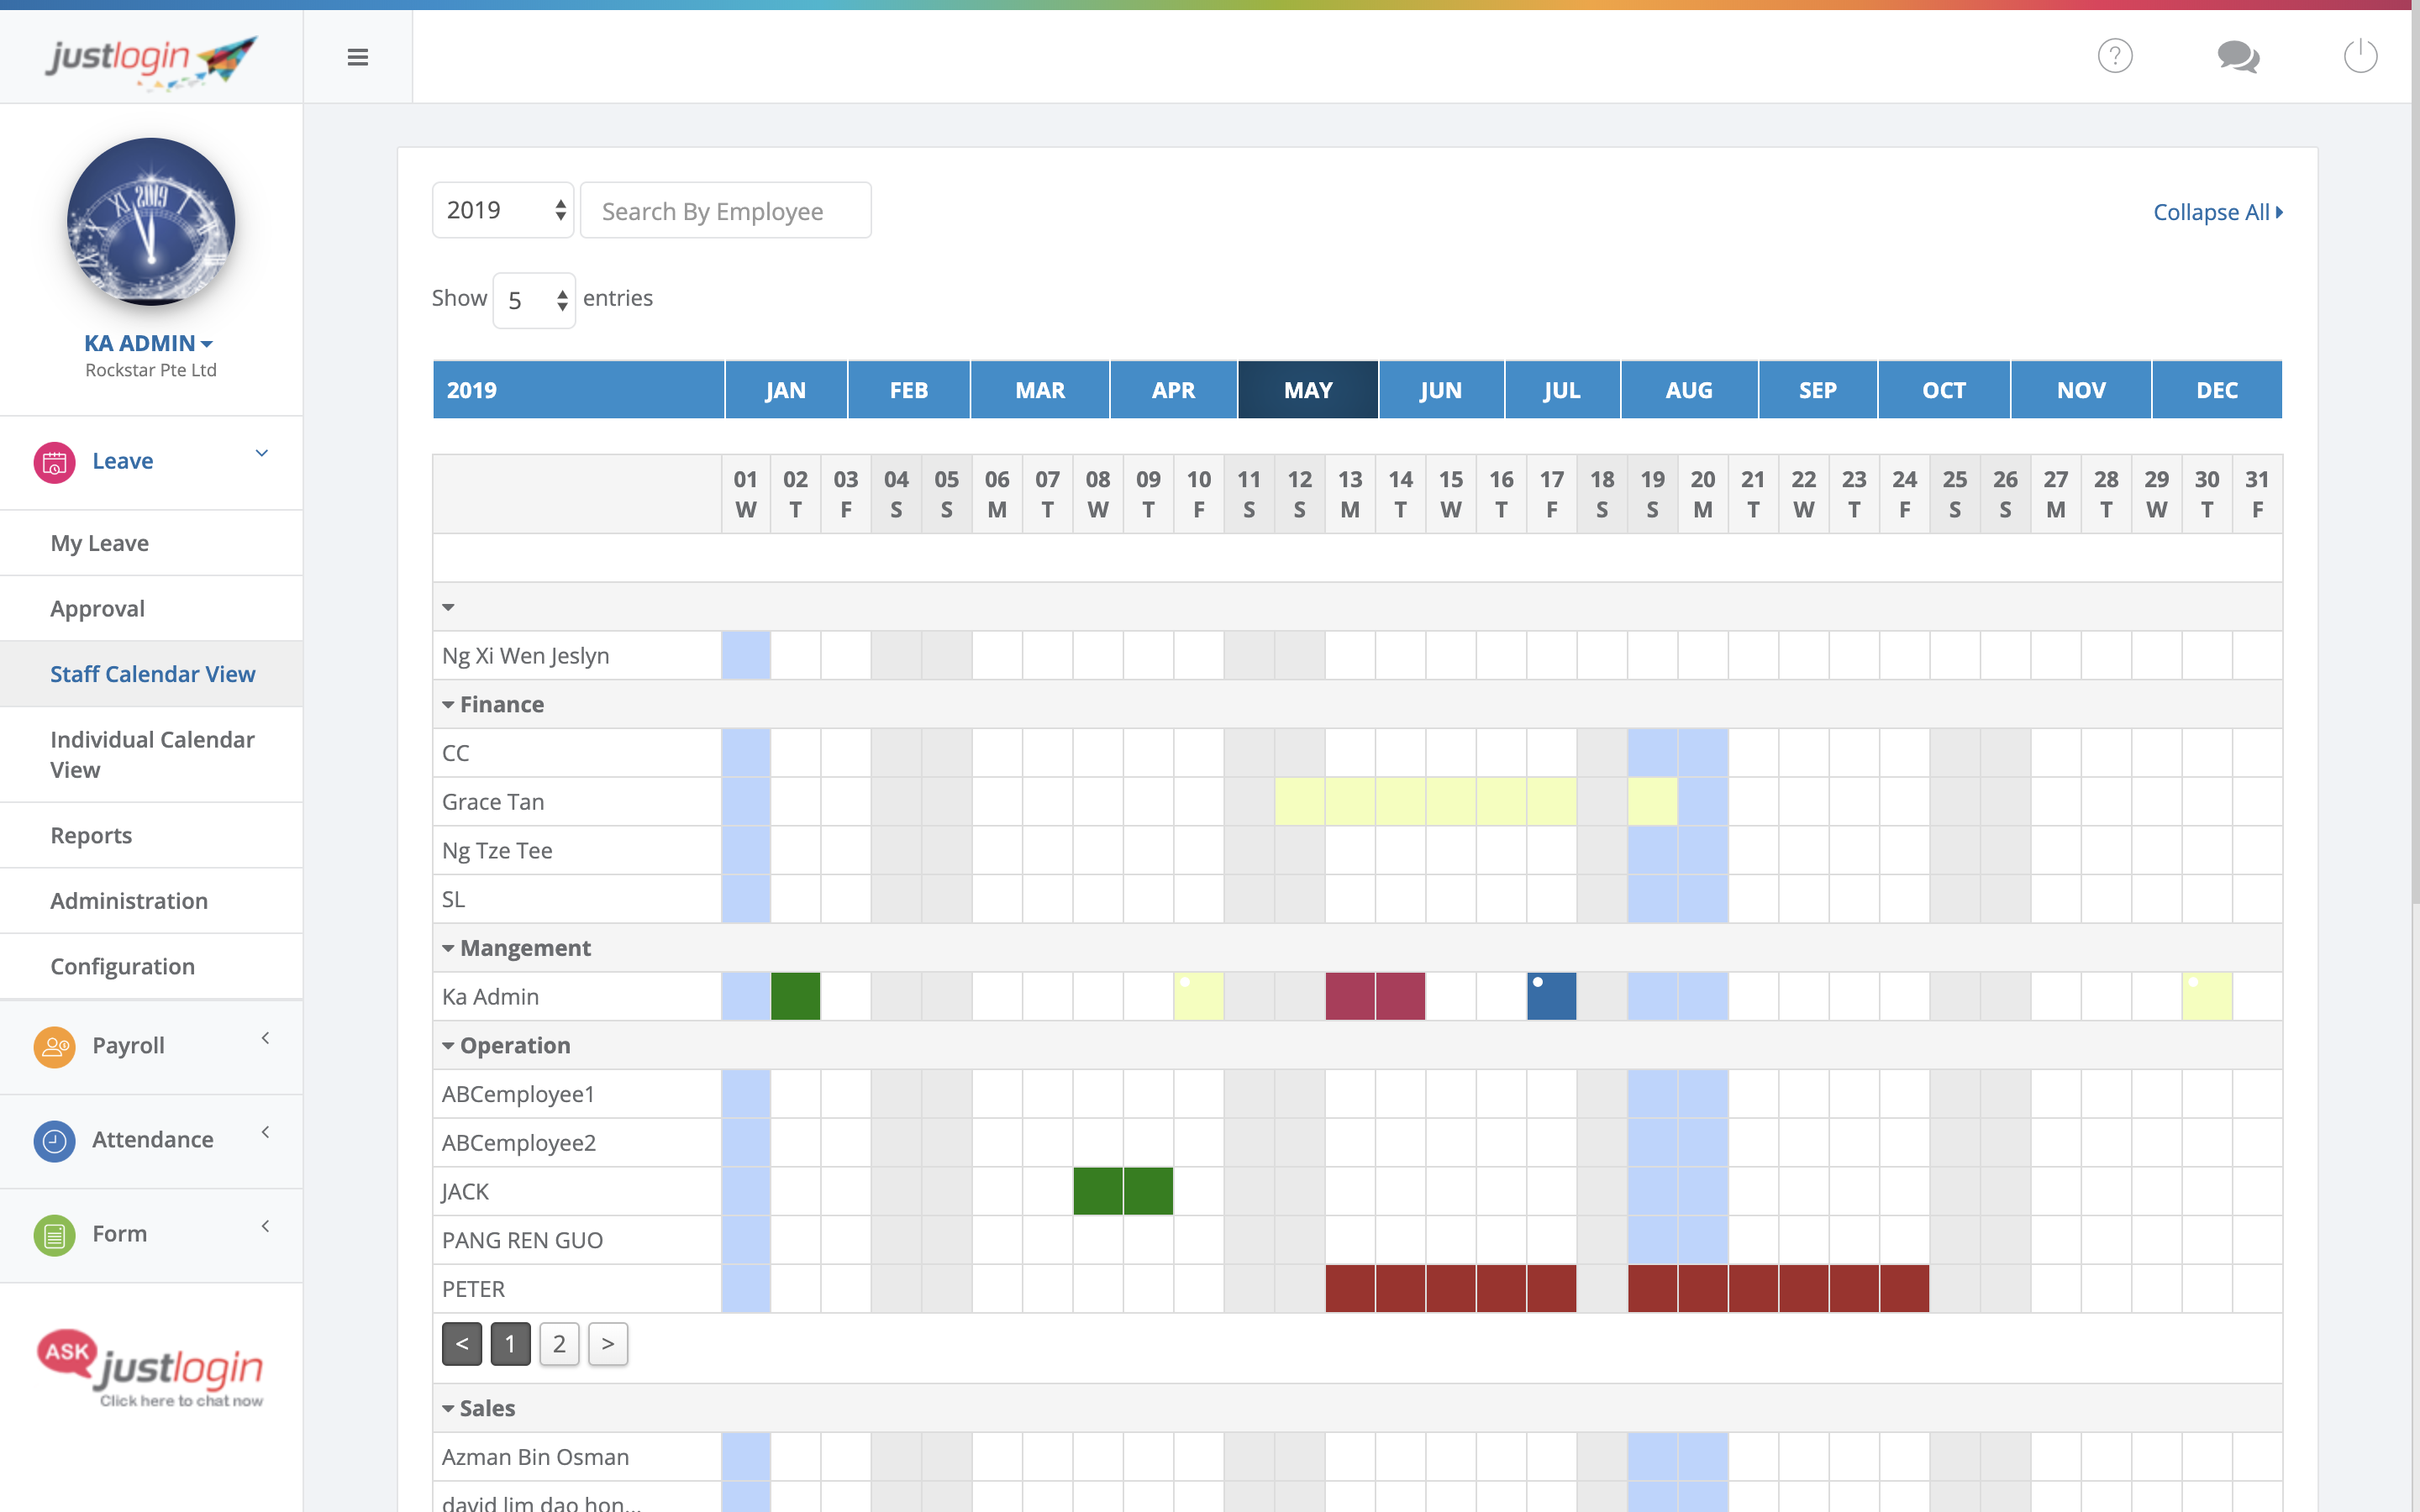Click the Collapse All link
The image size is (2420, 1512).
click(2217, 212)
